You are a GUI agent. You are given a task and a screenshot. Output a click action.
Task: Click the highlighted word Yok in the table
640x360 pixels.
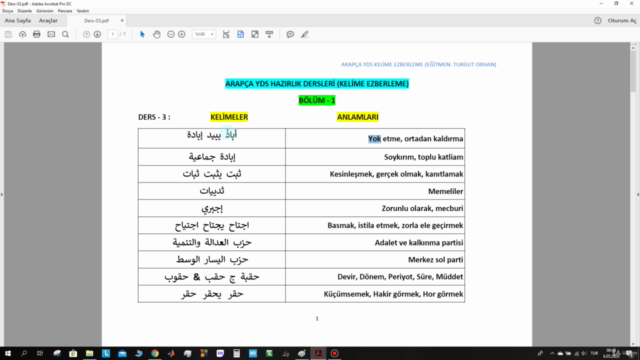point(374,139)
